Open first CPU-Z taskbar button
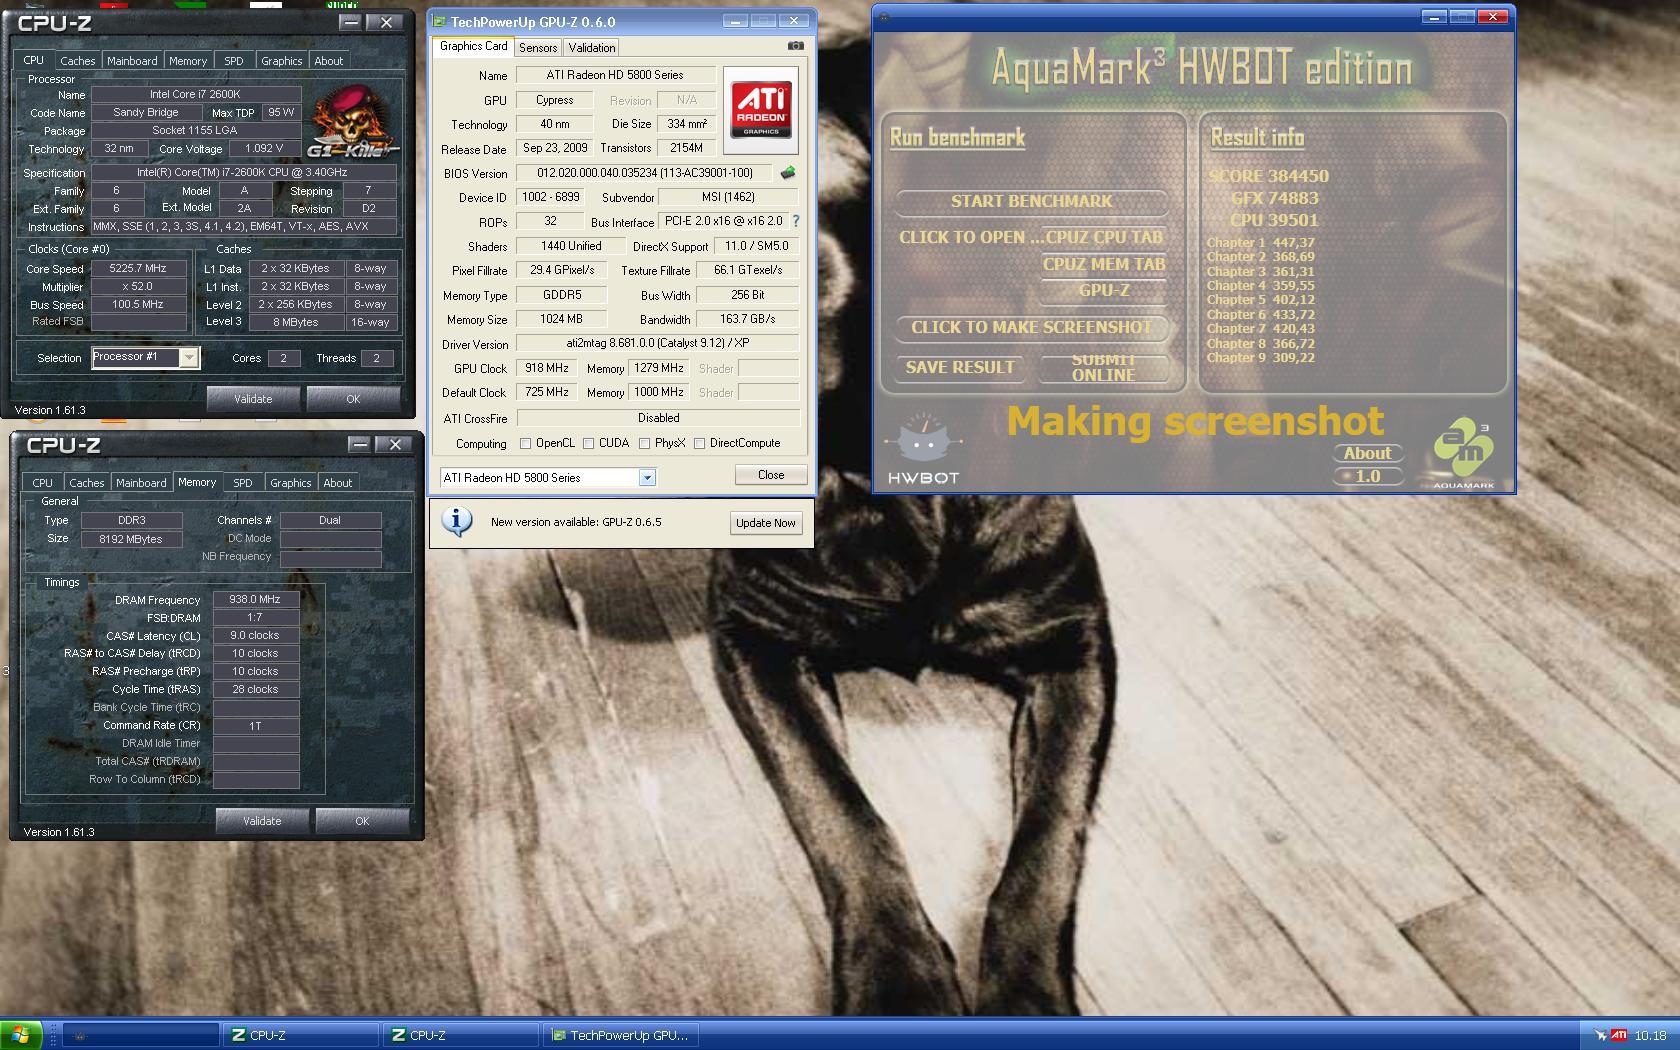 click(301, 1035)
